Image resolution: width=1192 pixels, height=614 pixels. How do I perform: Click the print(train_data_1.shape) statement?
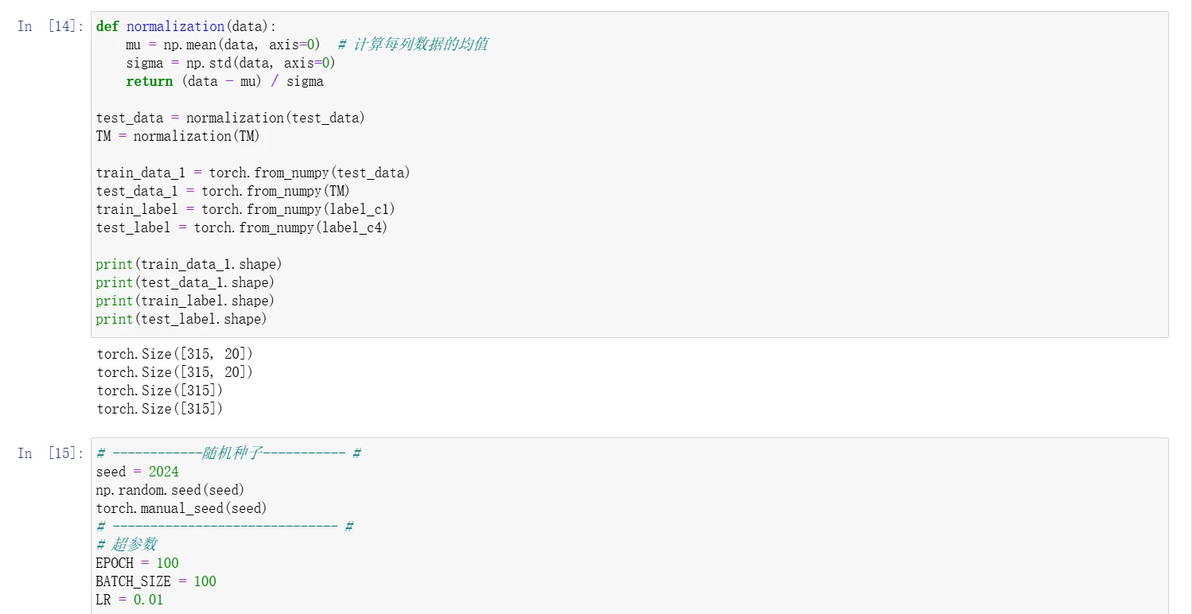[x=189, y=264]
